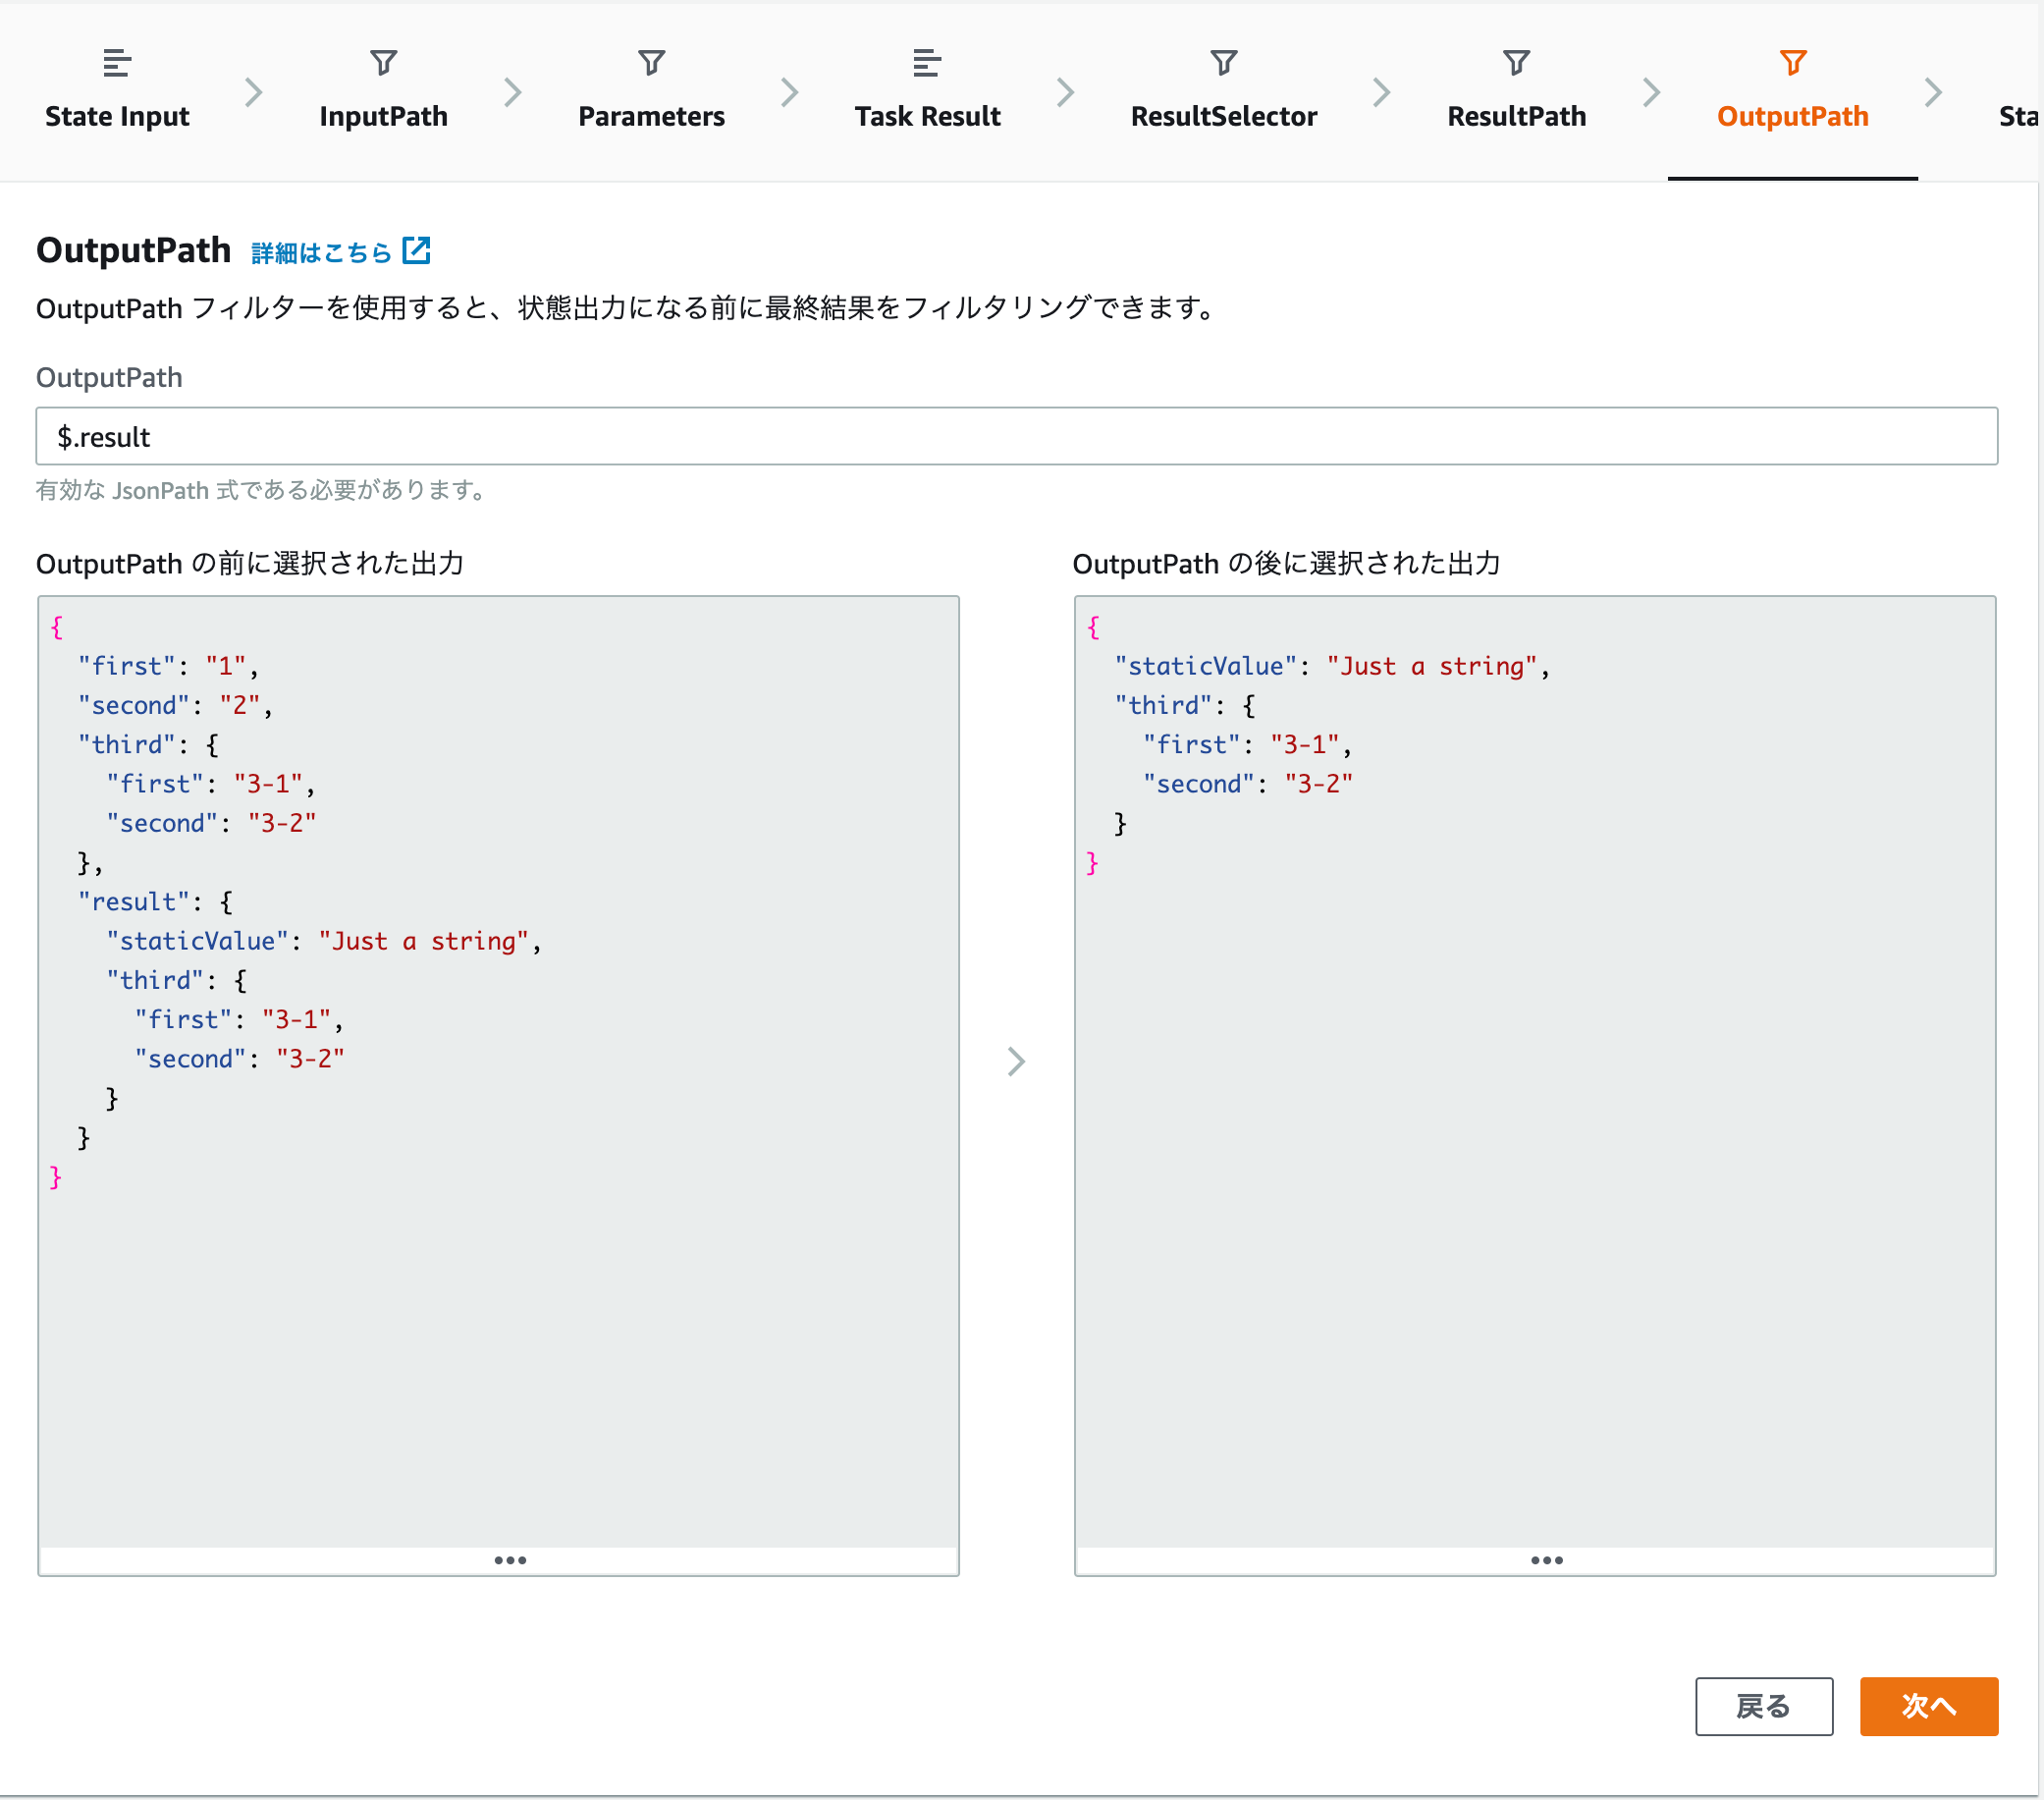Grab the right output panel's resize handle dots
The width and height of the screenshot is (2044, 1800).
1546,1560
